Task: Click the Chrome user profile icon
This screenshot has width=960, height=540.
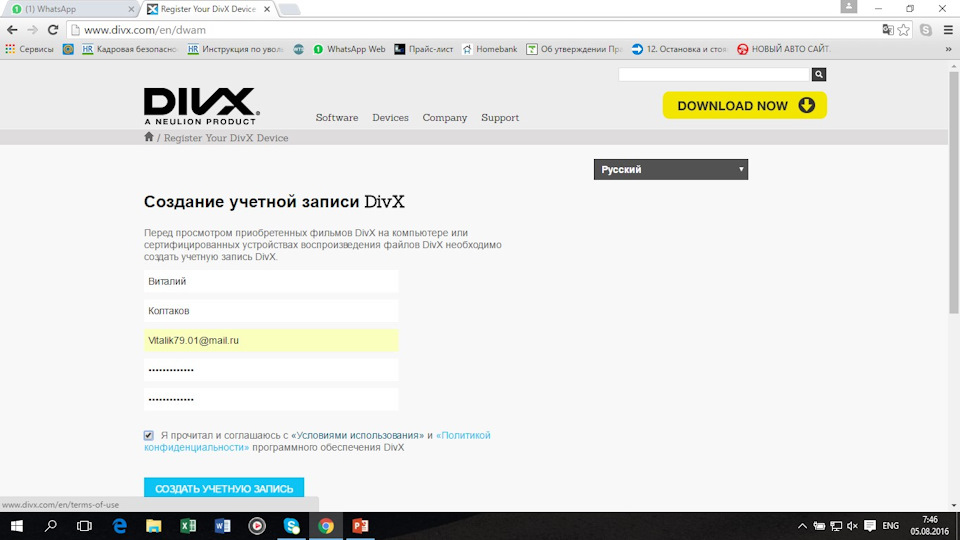Action: (x=849, y=7)
